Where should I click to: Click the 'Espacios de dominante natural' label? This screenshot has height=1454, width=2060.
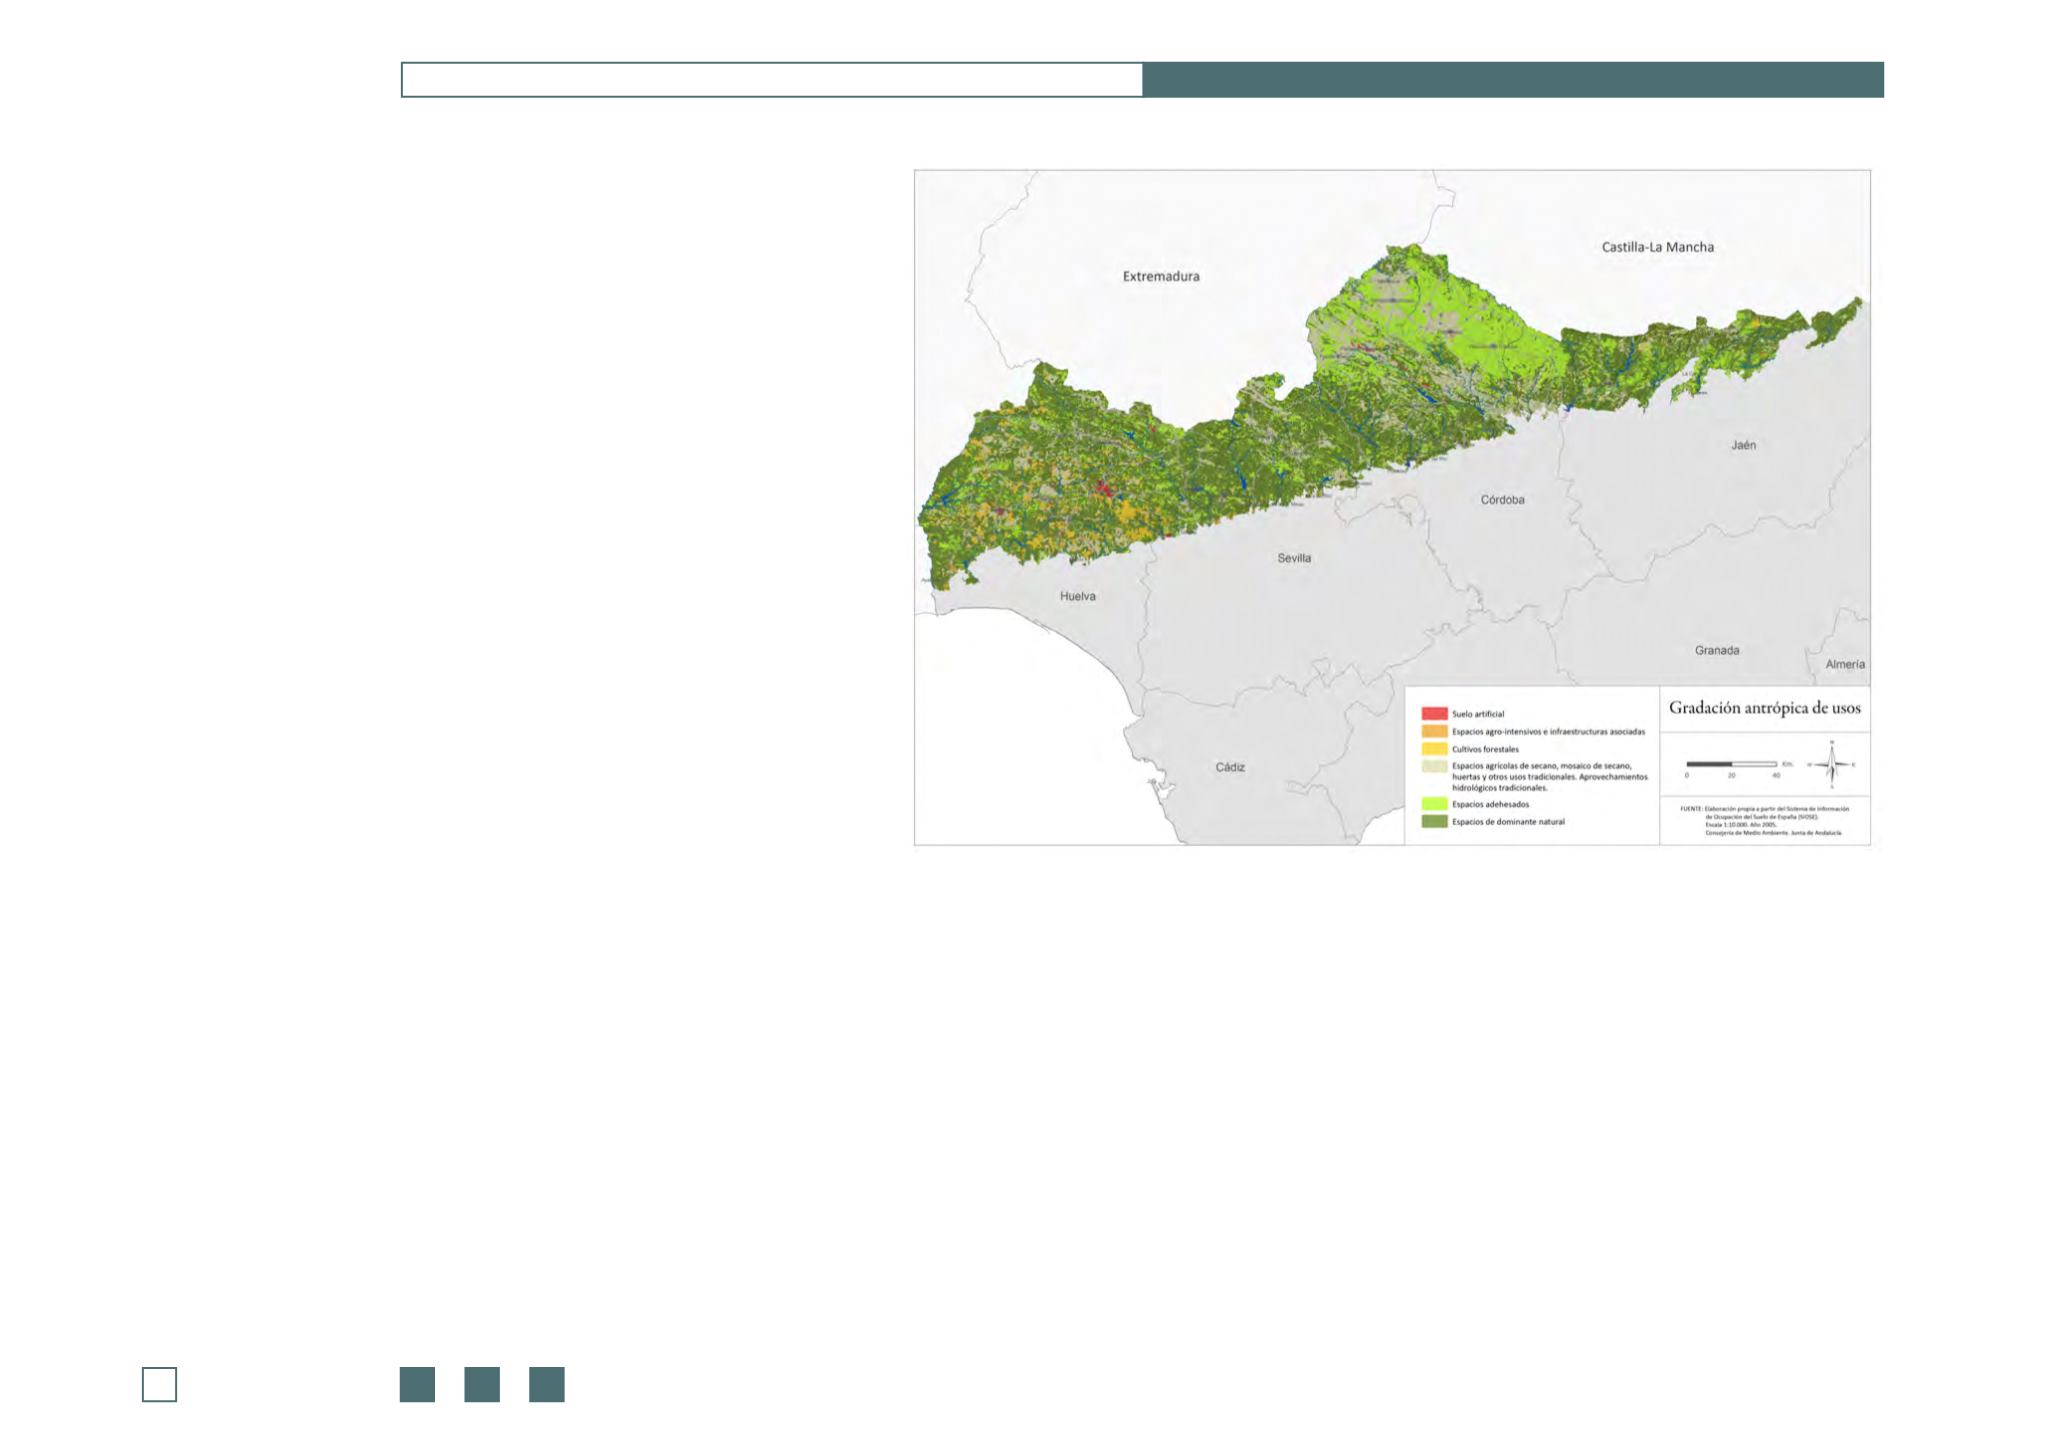1508,822
